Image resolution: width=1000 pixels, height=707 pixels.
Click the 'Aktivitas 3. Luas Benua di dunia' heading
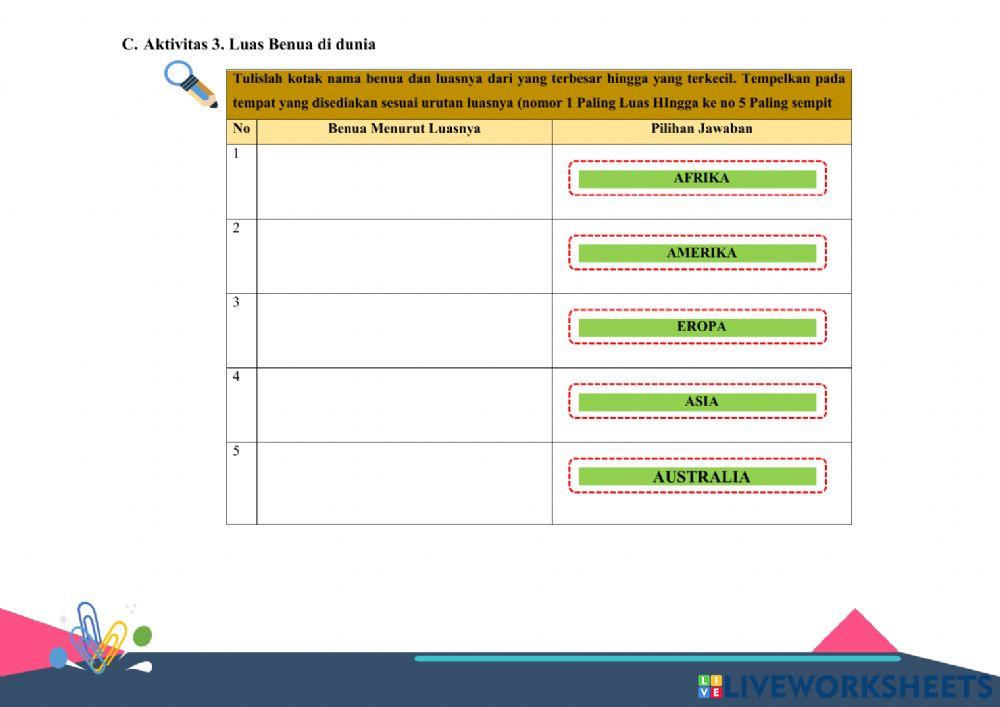[x=259, y=44]
